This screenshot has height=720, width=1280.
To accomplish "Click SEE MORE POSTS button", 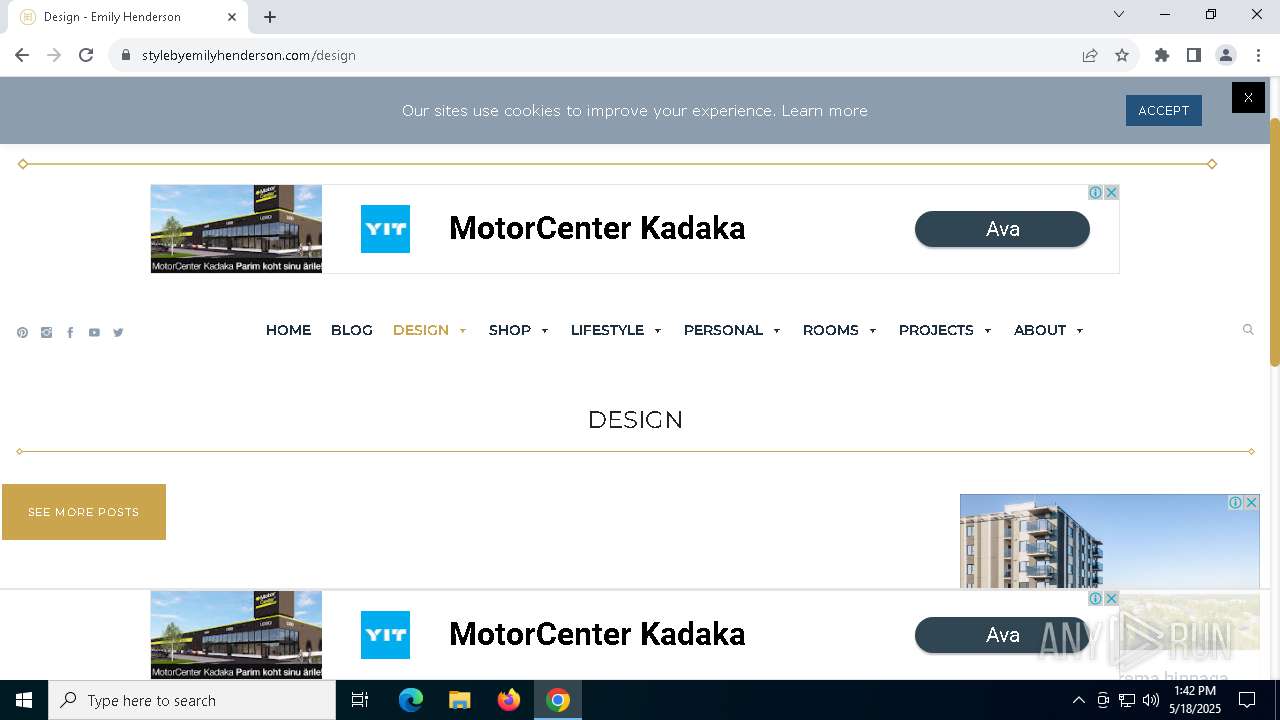I will point(84,512).
